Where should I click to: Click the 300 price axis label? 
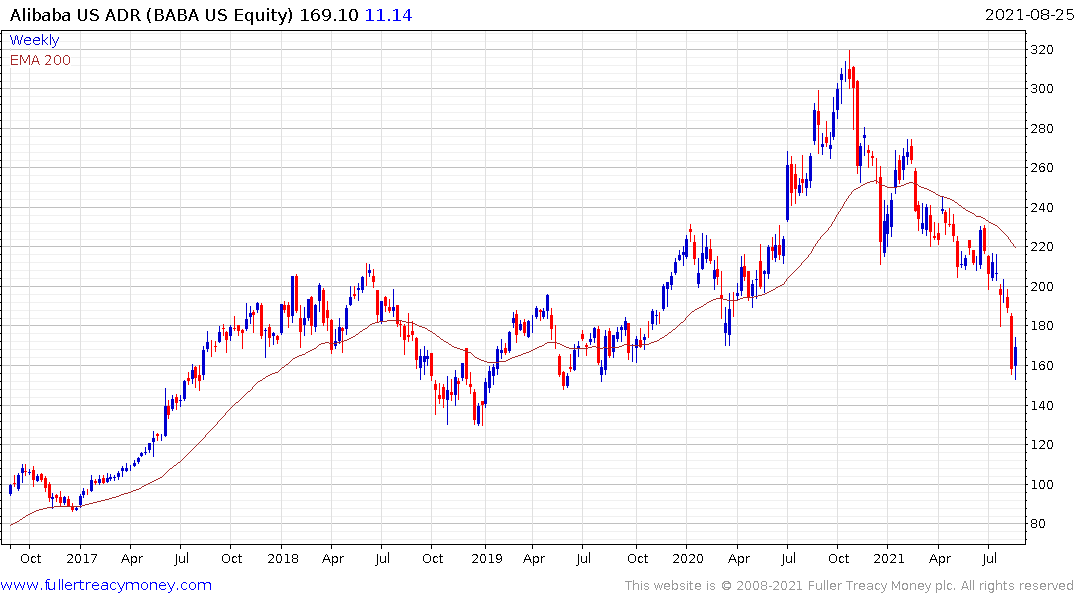coord(1042,88)
